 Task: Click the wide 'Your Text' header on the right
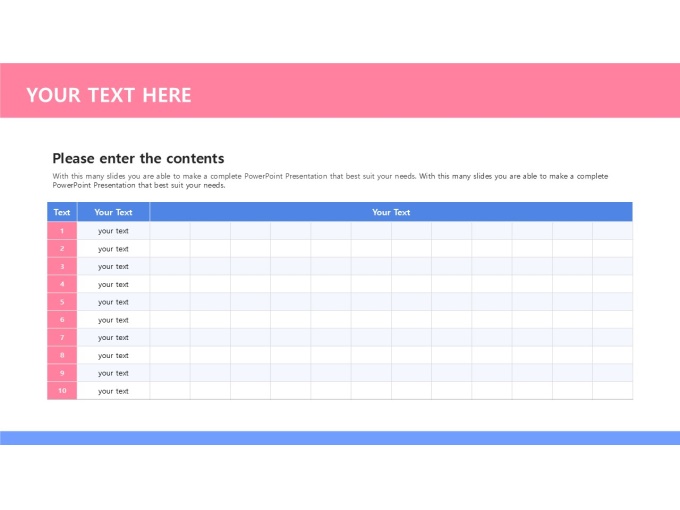391,212
